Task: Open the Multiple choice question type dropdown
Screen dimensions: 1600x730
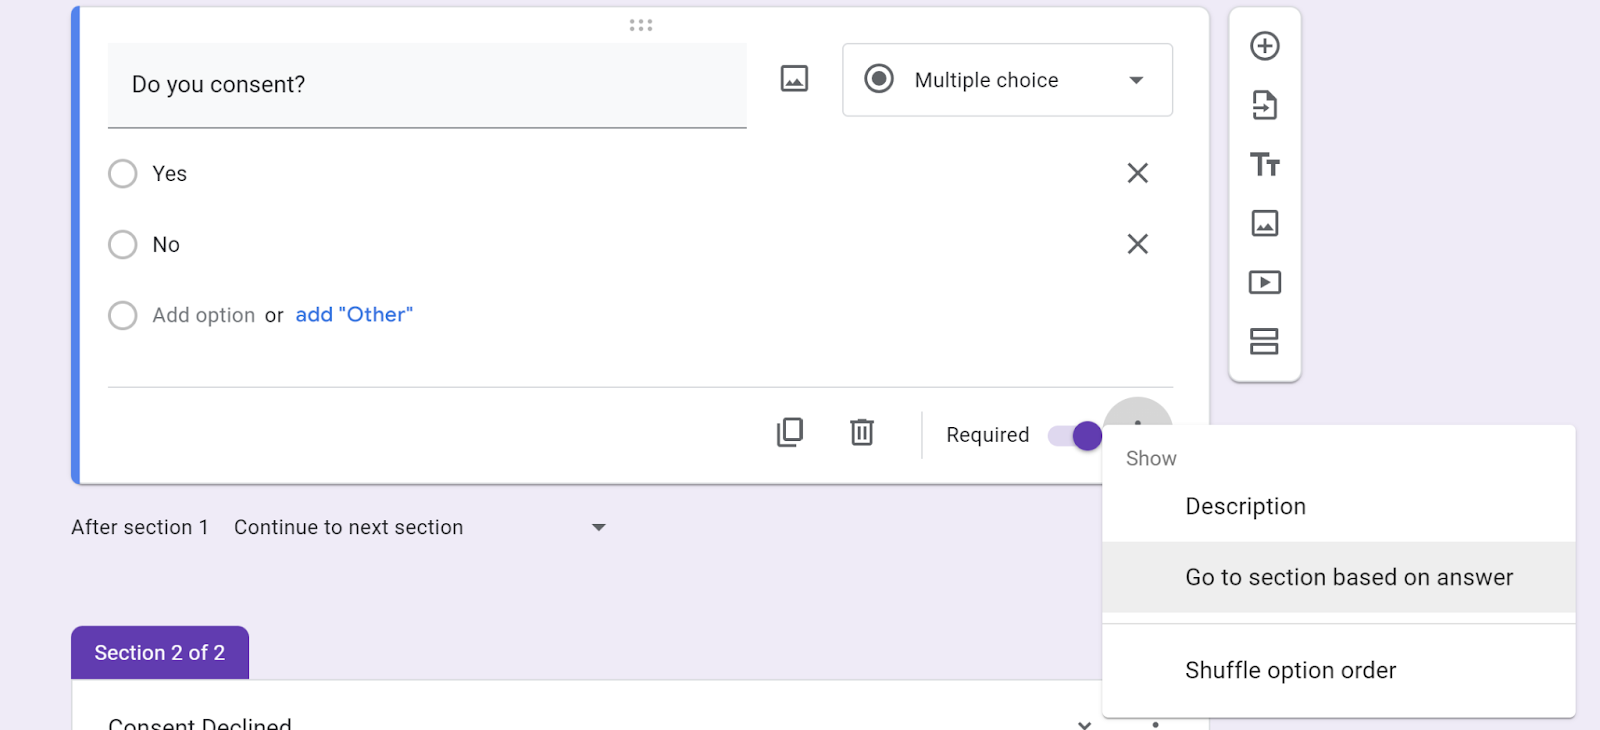Action: click(x=1007, y=80)
